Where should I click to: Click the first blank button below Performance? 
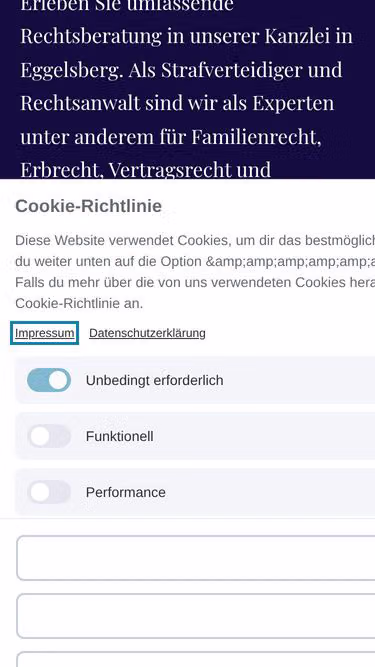tap(196, 558)
